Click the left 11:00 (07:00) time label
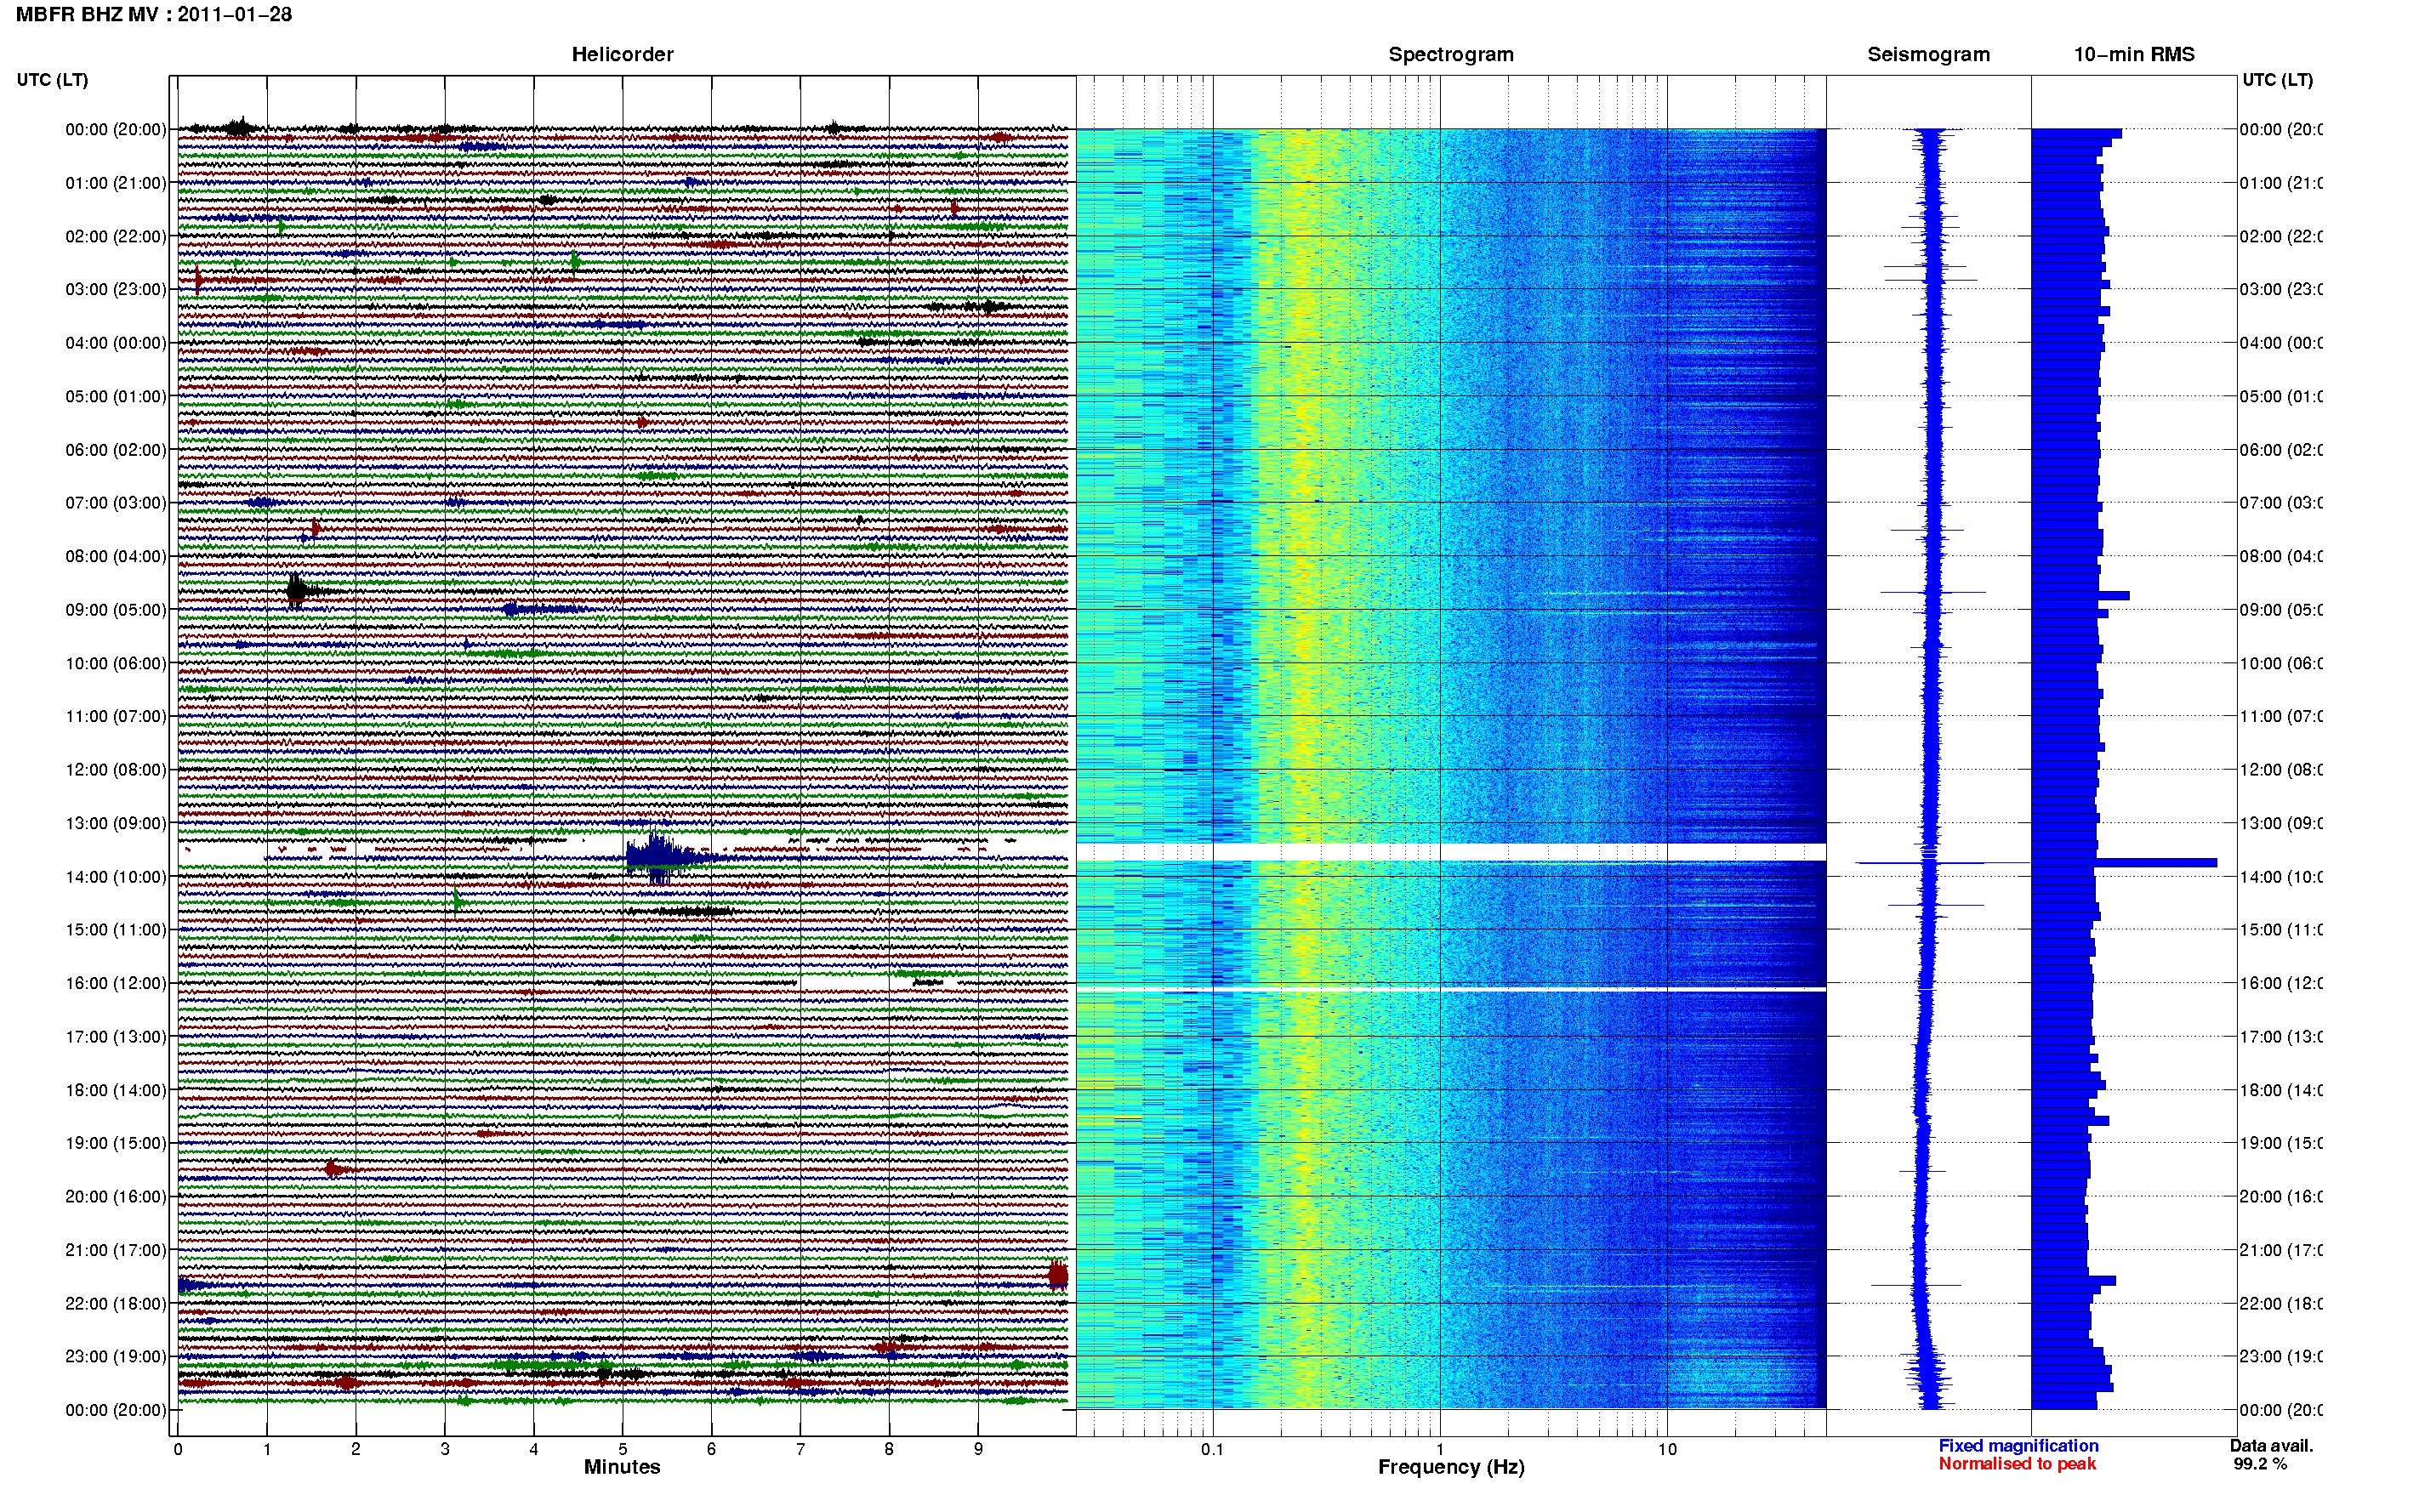 coord(116,716)
